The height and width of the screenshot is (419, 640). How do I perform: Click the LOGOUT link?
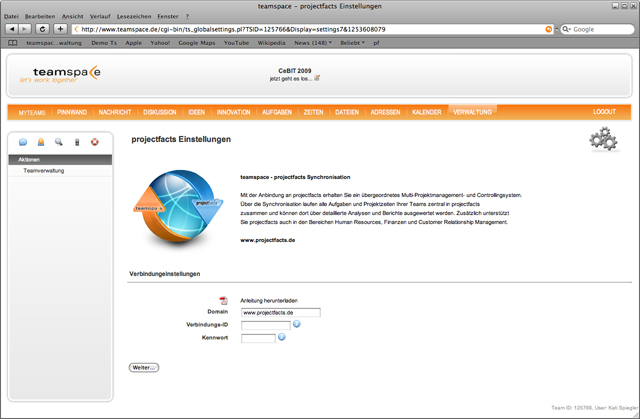pos(604,112)
